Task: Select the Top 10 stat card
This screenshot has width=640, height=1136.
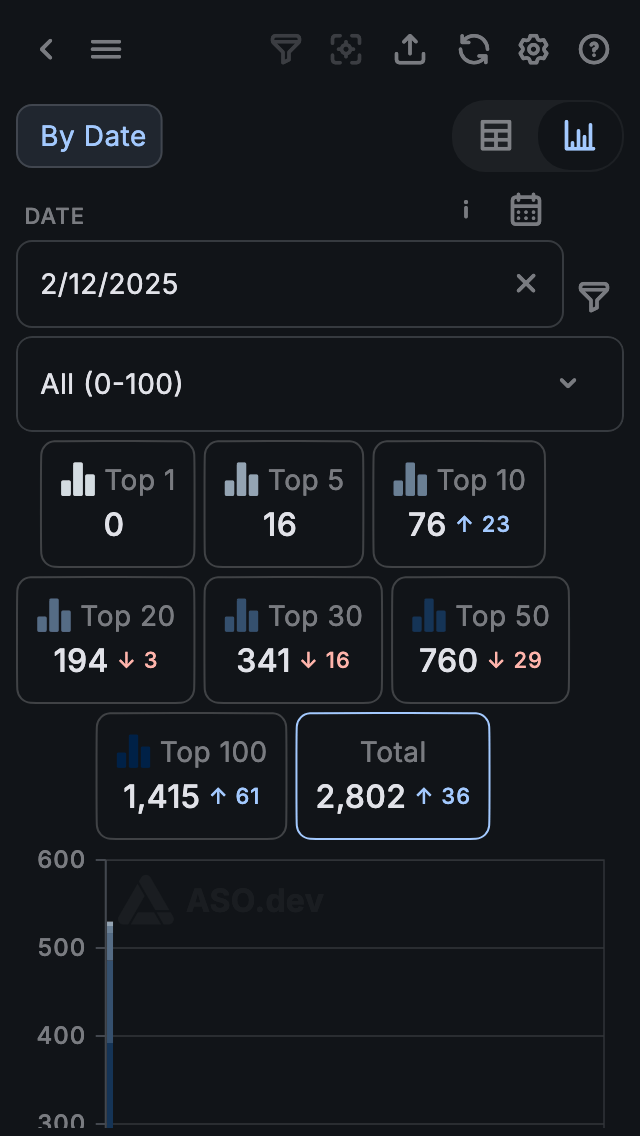Action: 459,504
